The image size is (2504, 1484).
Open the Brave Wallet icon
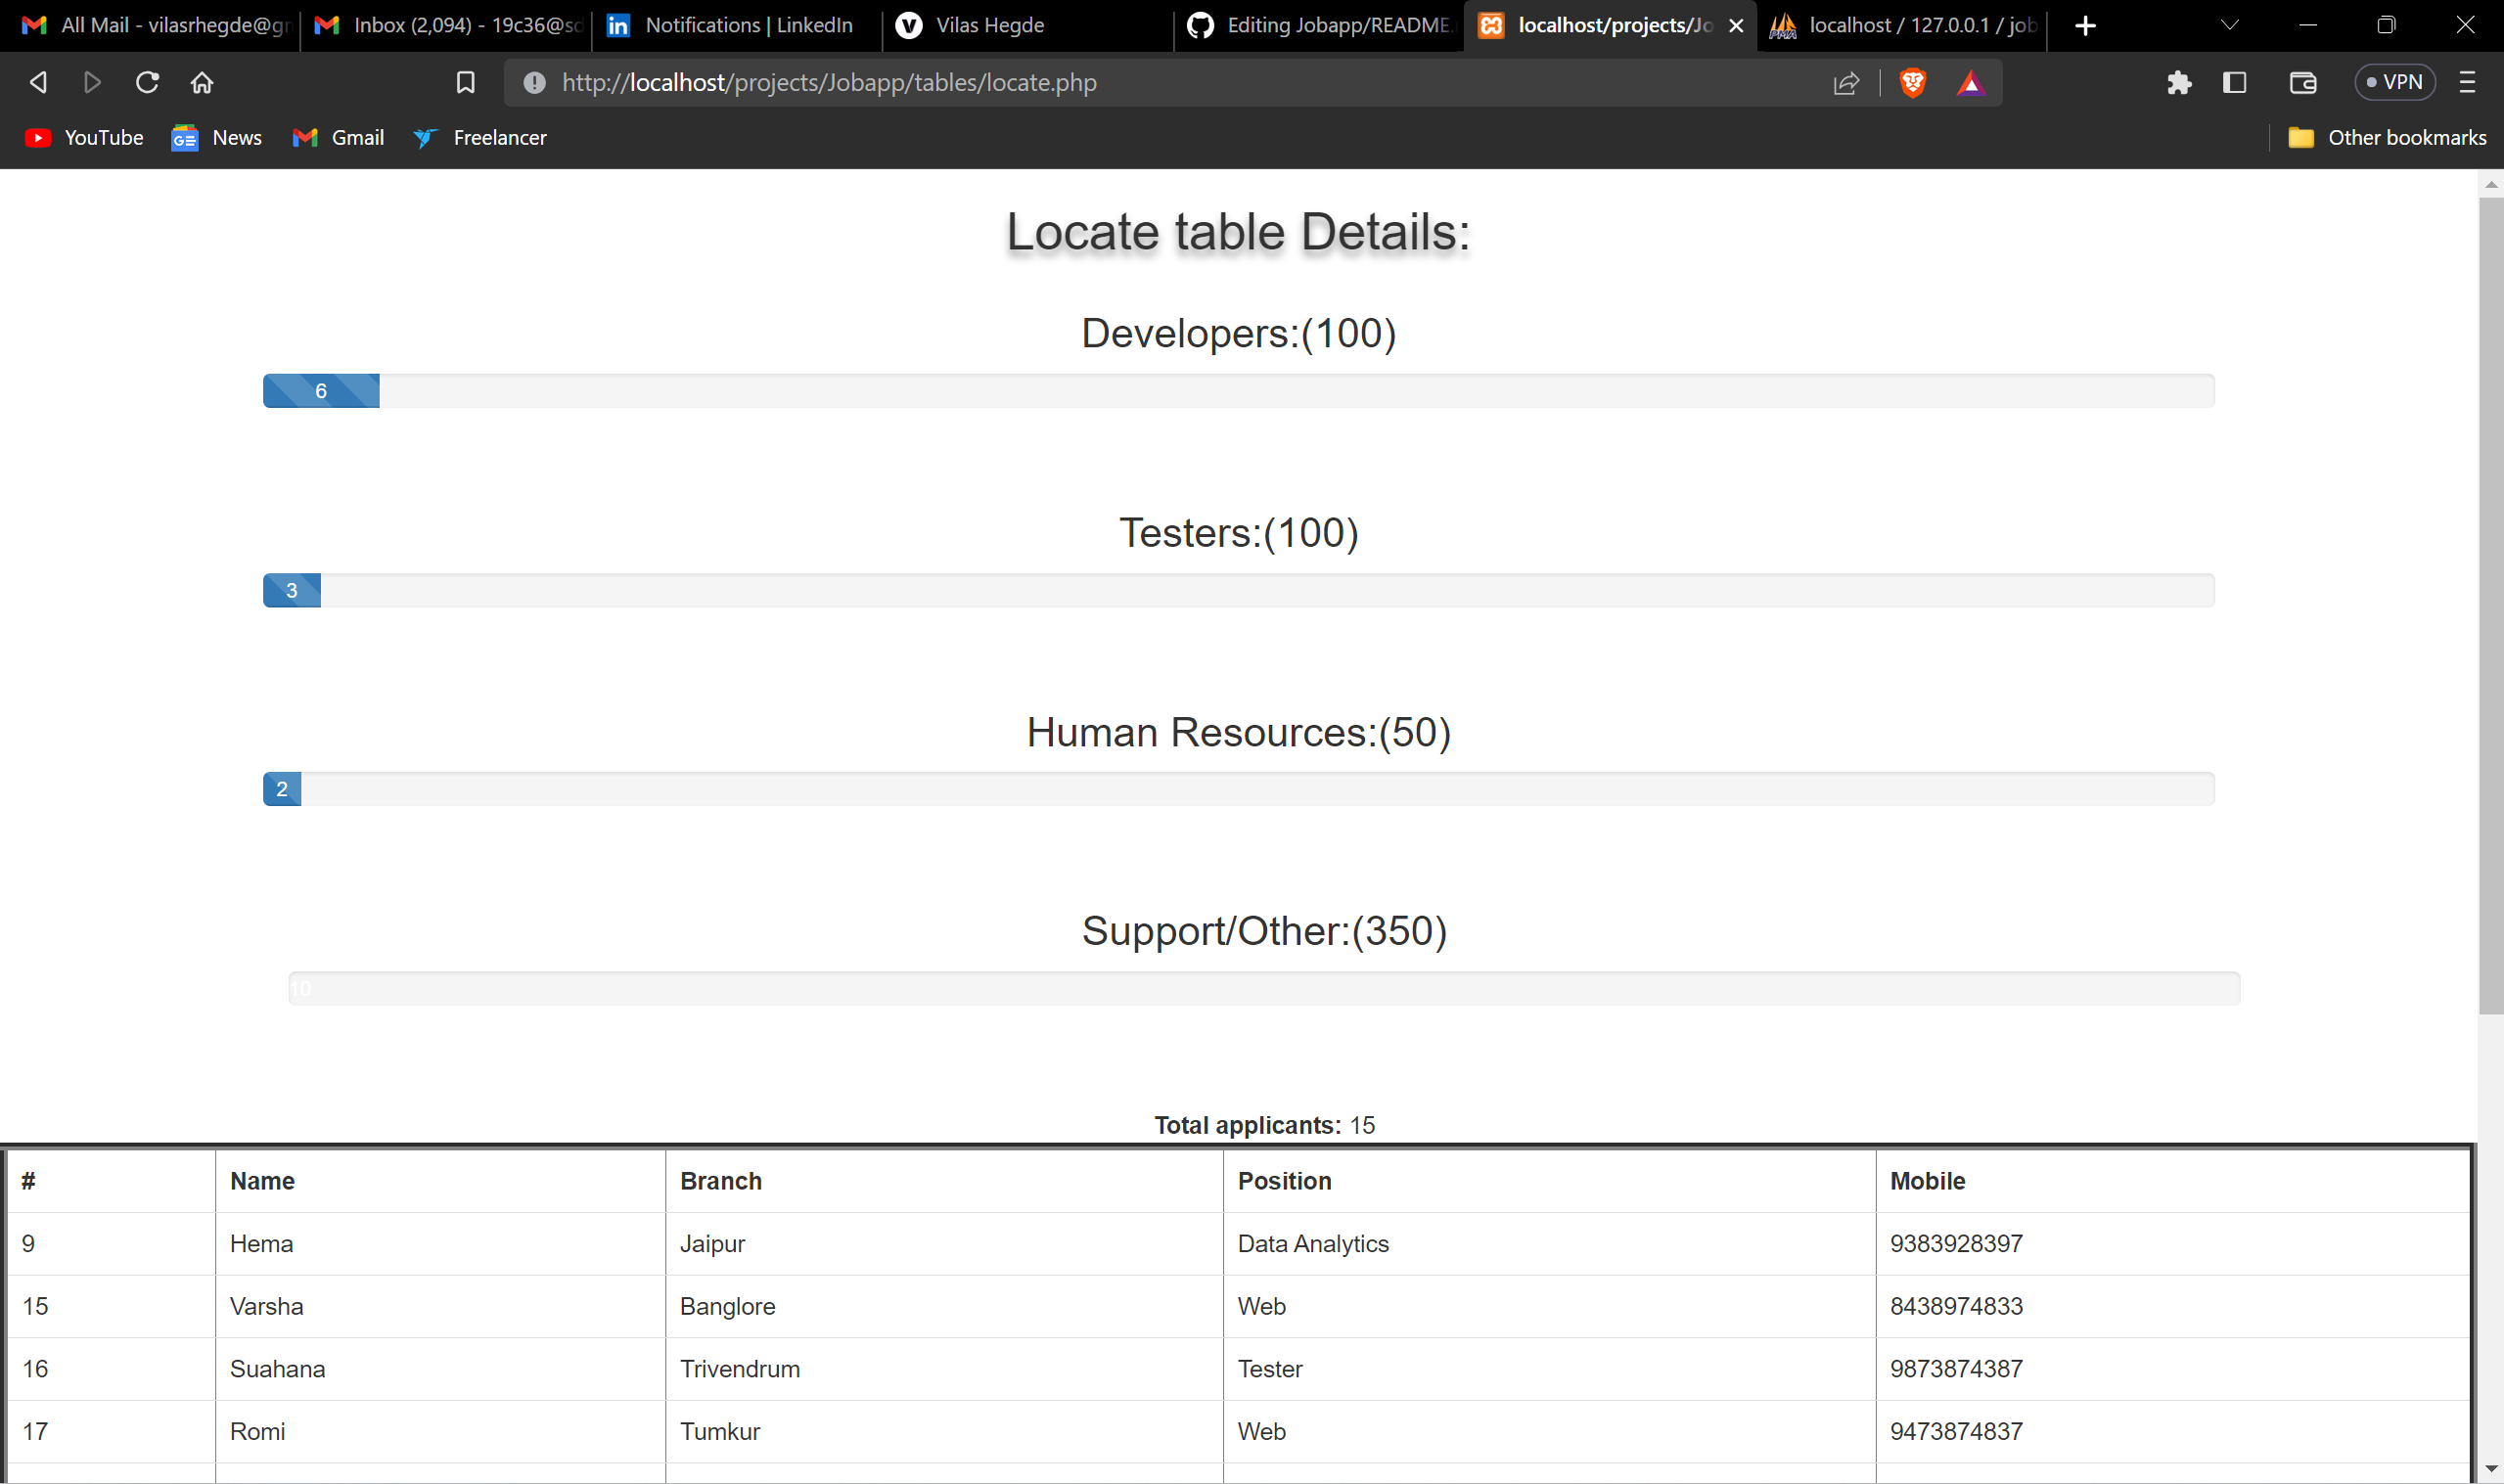pos(2303,83)
